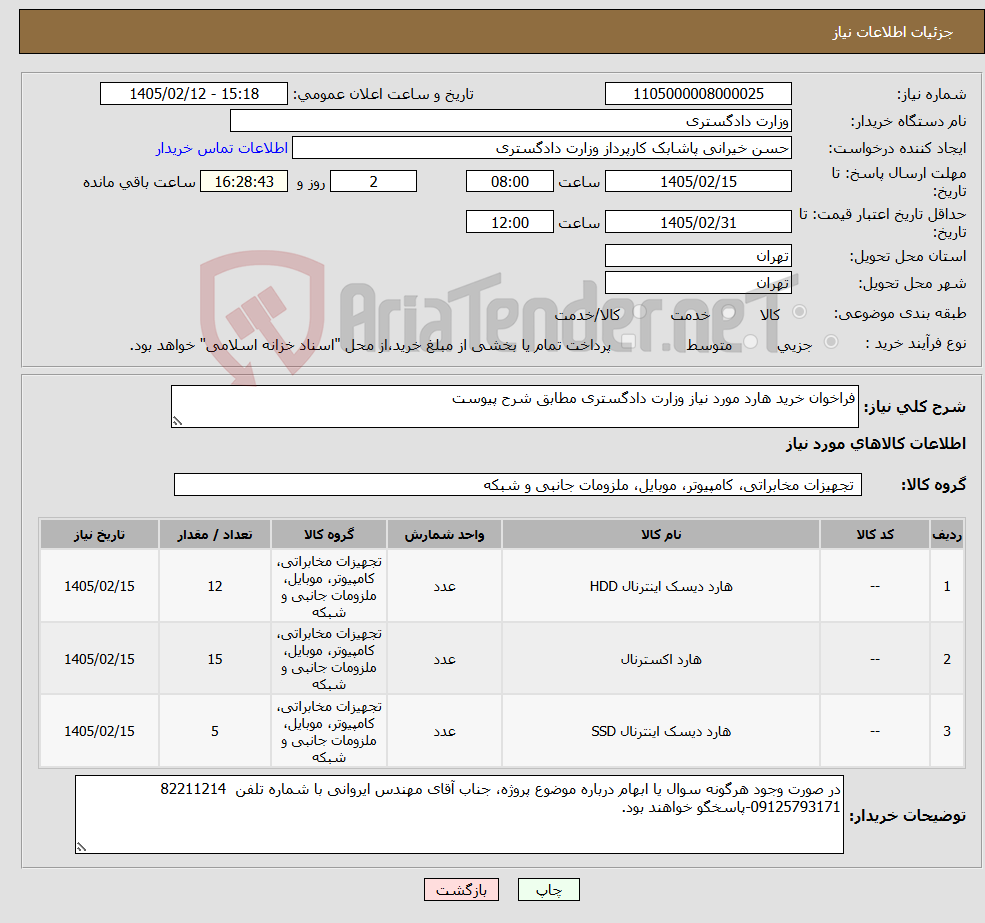Click the item name هارد دیسک اینترنال SSD

pyautogui.click(x=661, y=731)
